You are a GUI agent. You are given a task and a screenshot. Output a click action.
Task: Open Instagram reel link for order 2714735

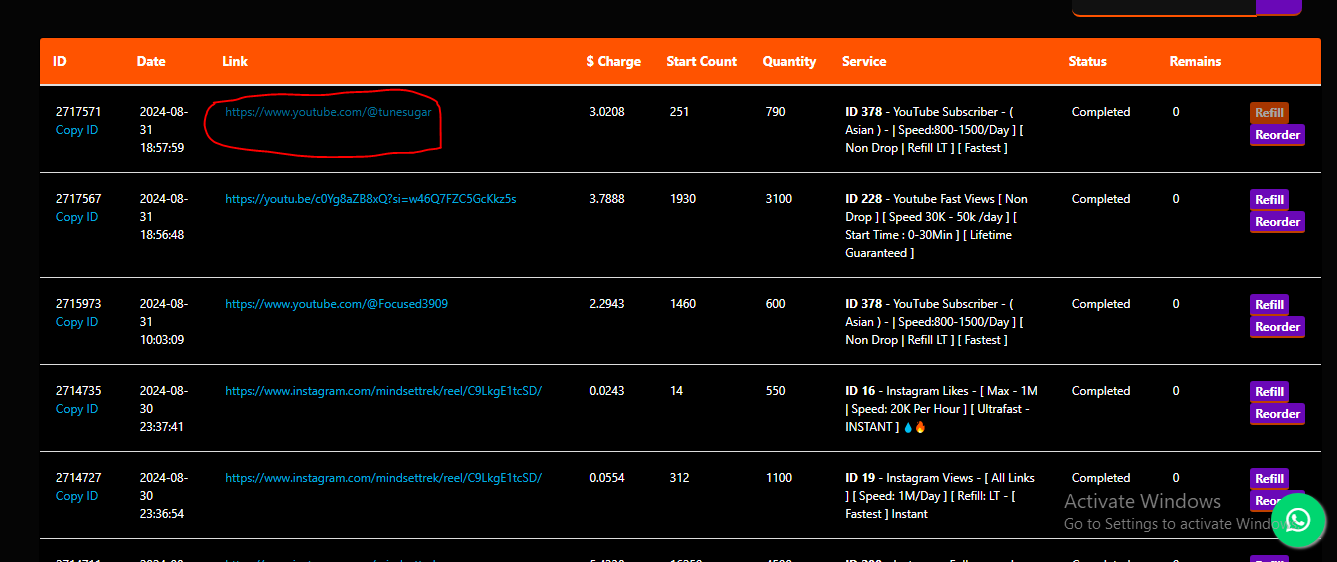click(383, 391)
